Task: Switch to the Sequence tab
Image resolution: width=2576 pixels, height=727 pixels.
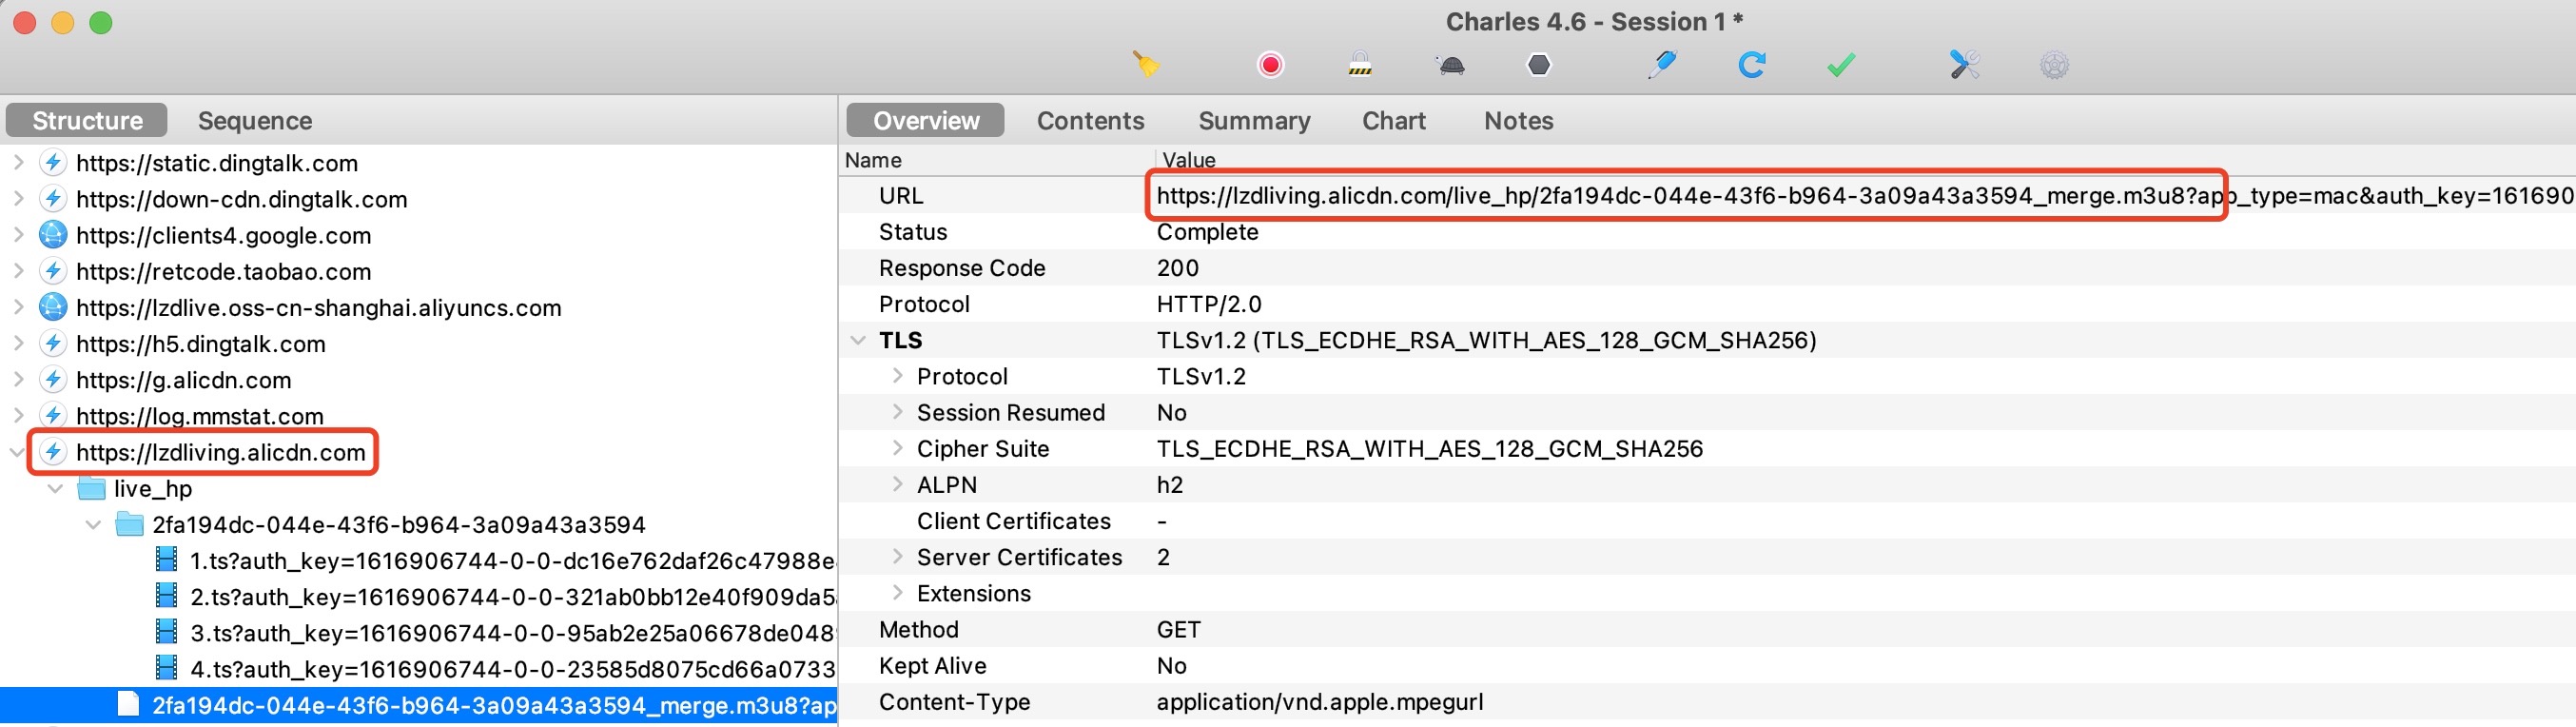Action: [255, 121]
